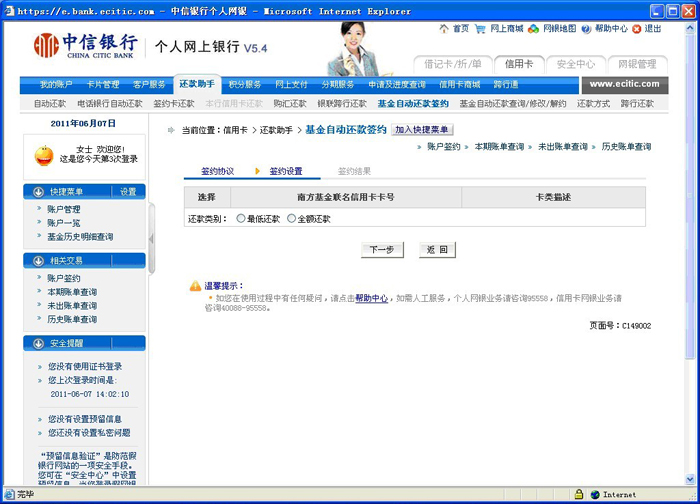700x504 pixels.
Task: Select the 最低还款 radio button
Action: click(x=240, y=218)
